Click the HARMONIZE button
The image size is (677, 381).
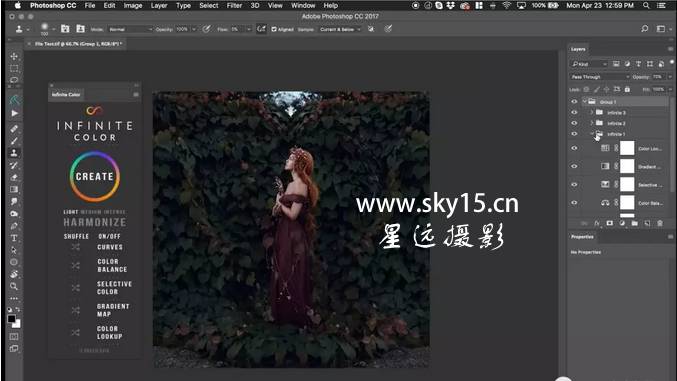point(95,222)
